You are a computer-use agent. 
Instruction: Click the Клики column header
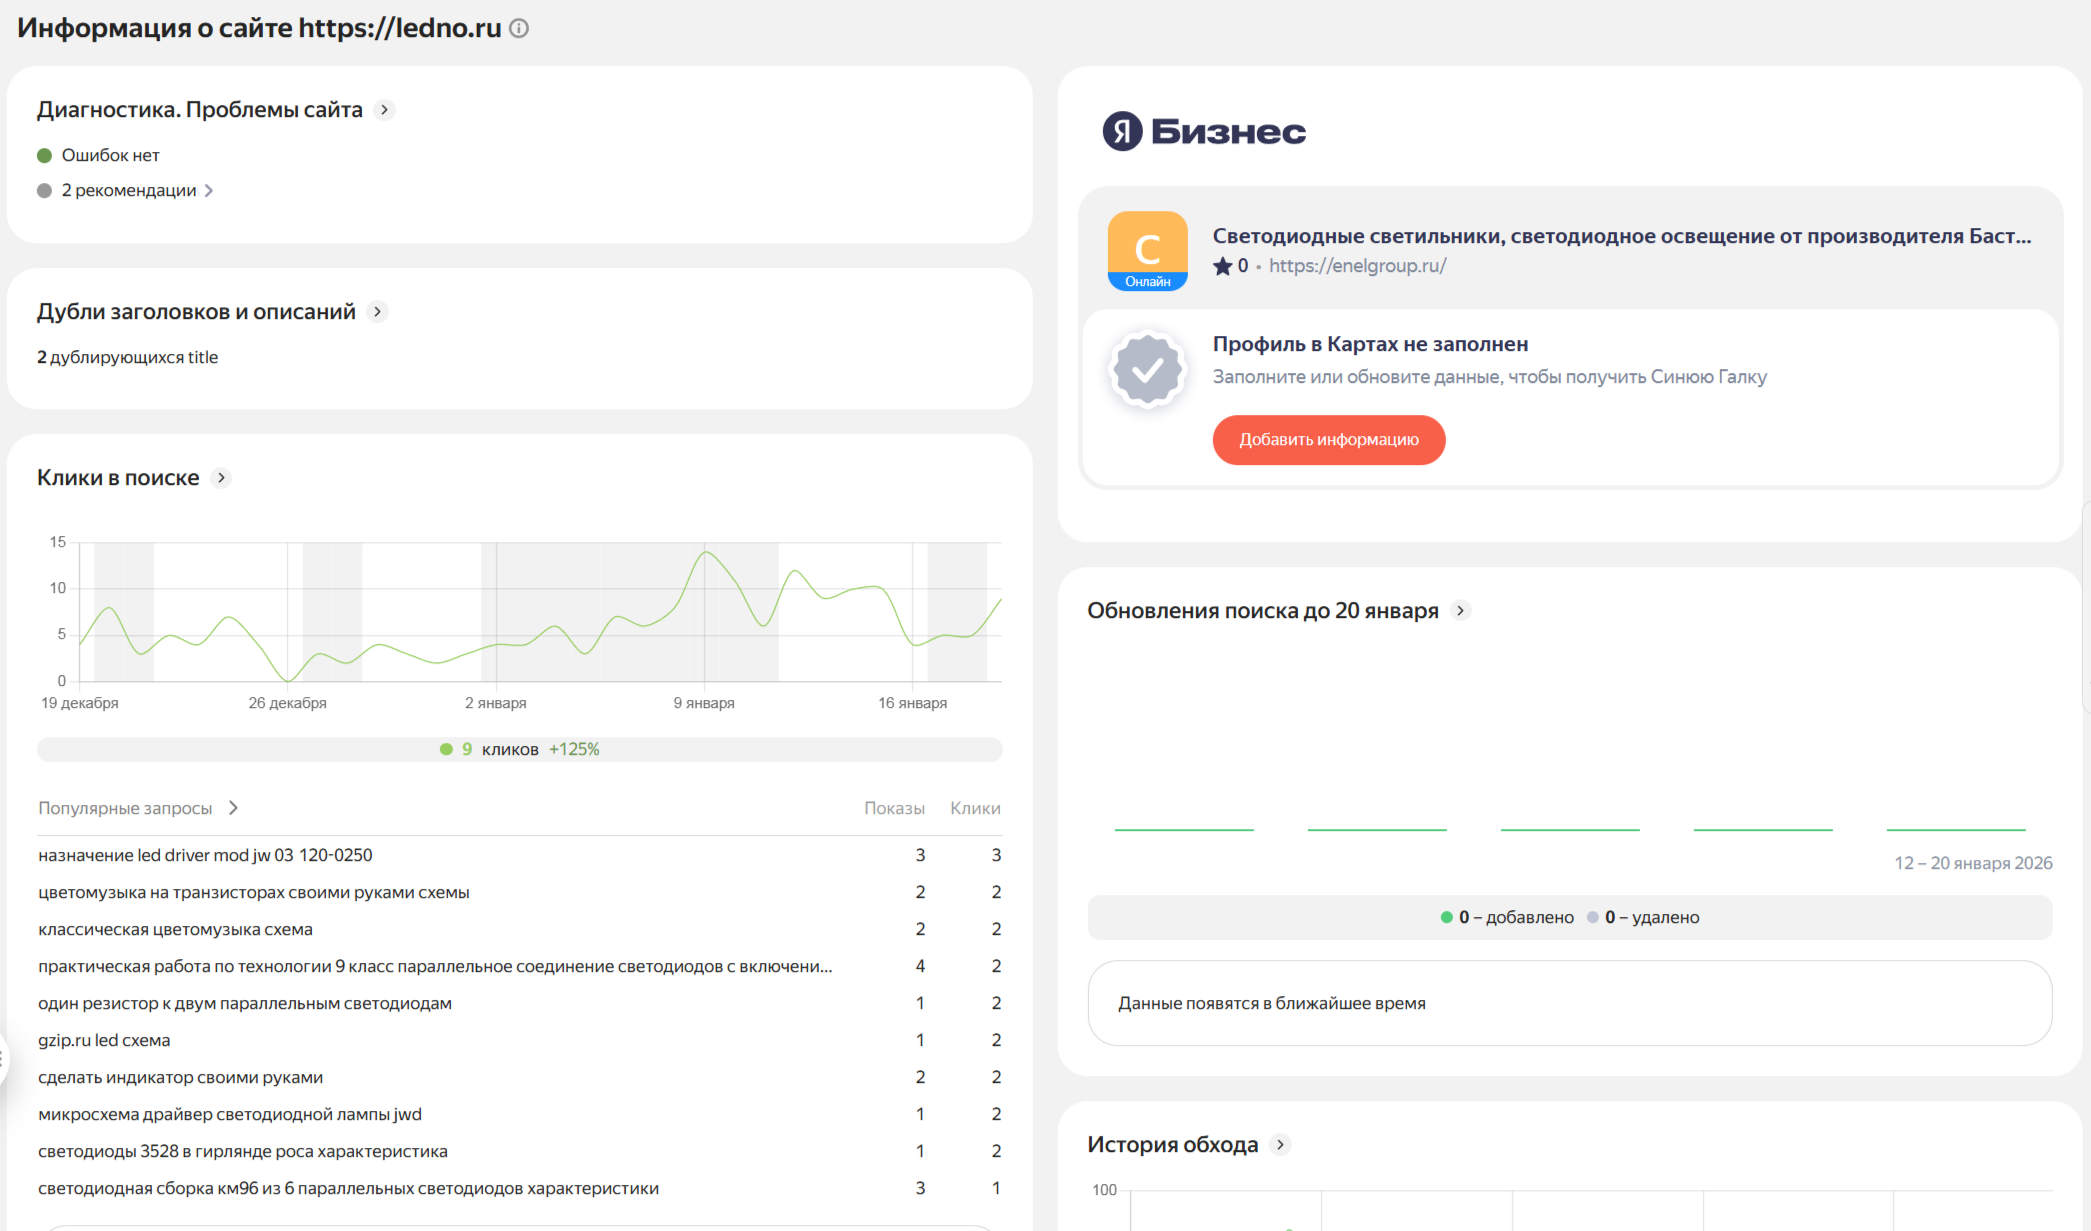(974, 808)
